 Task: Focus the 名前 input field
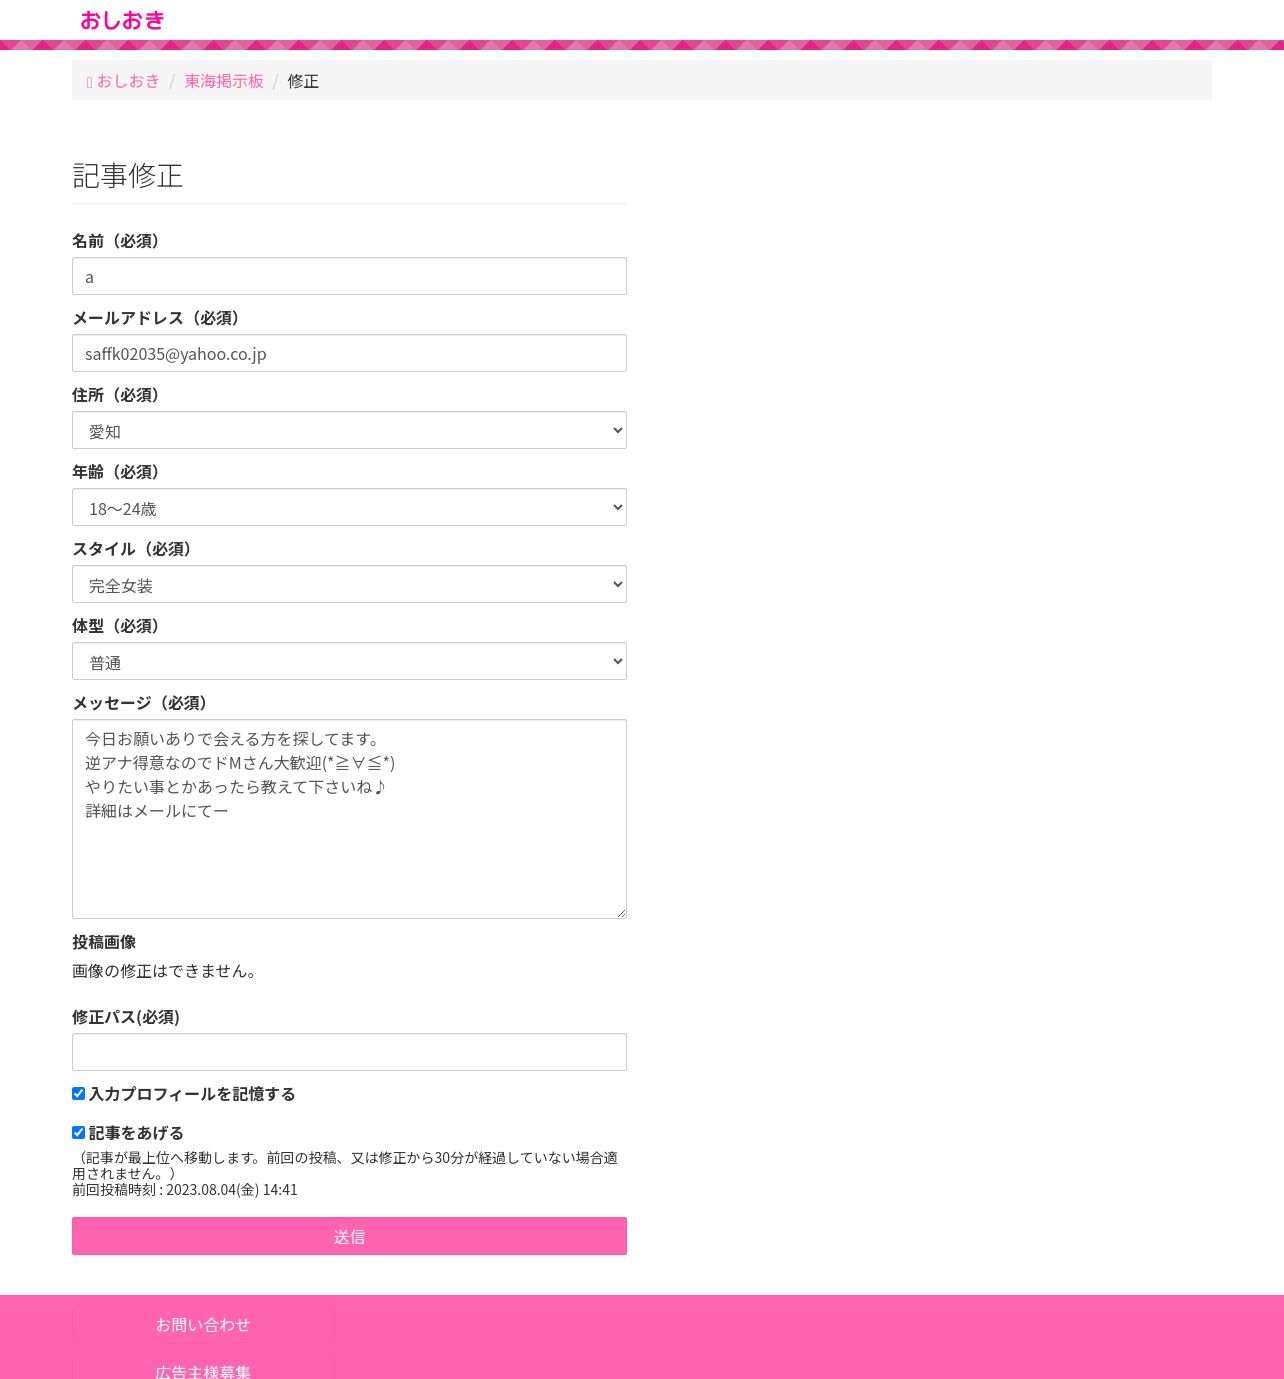coord(349,276)
